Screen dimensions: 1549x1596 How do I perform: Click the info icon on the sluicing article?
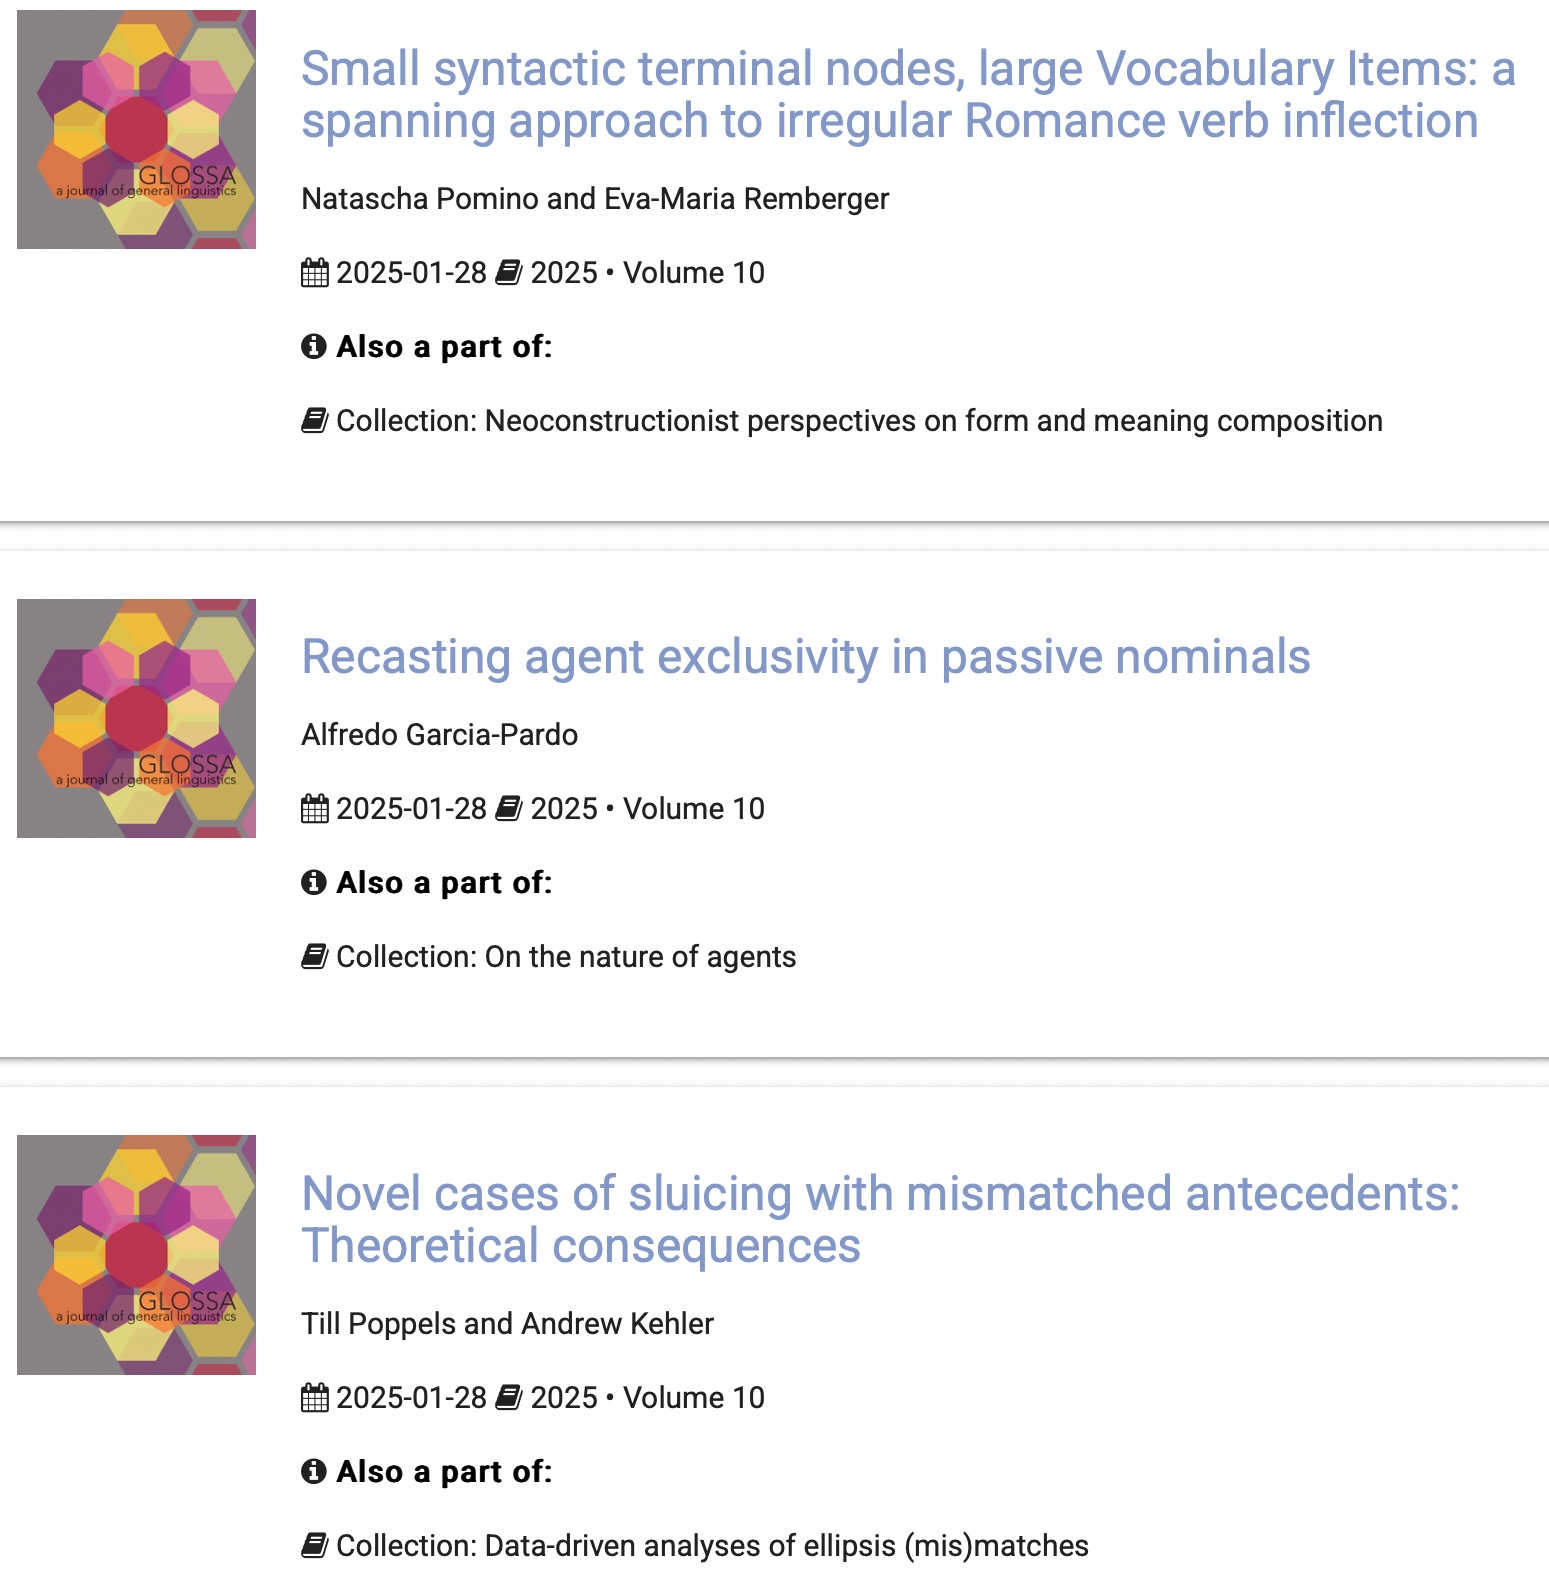pyautogui.click(x=314, y=1472)
